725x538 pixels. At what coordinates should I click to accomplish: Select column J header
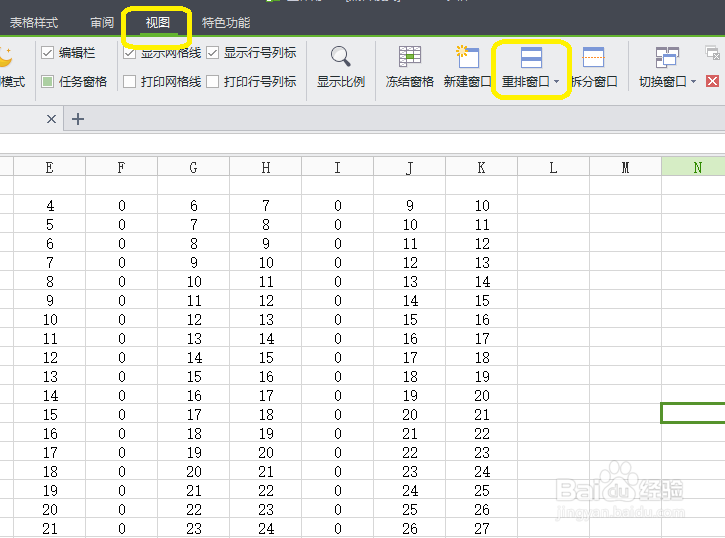pyautogui.click(x=410, y=167)
